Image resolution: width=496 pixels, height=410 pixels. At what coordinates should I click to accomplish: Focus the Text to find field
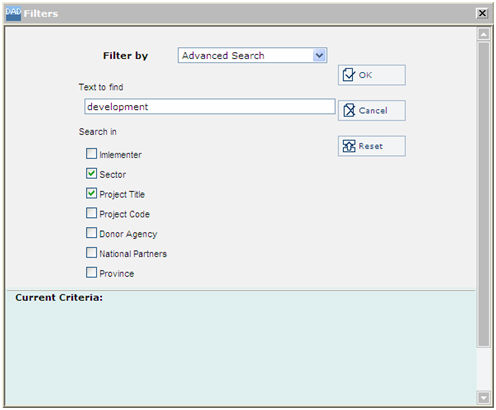(210, 107)
